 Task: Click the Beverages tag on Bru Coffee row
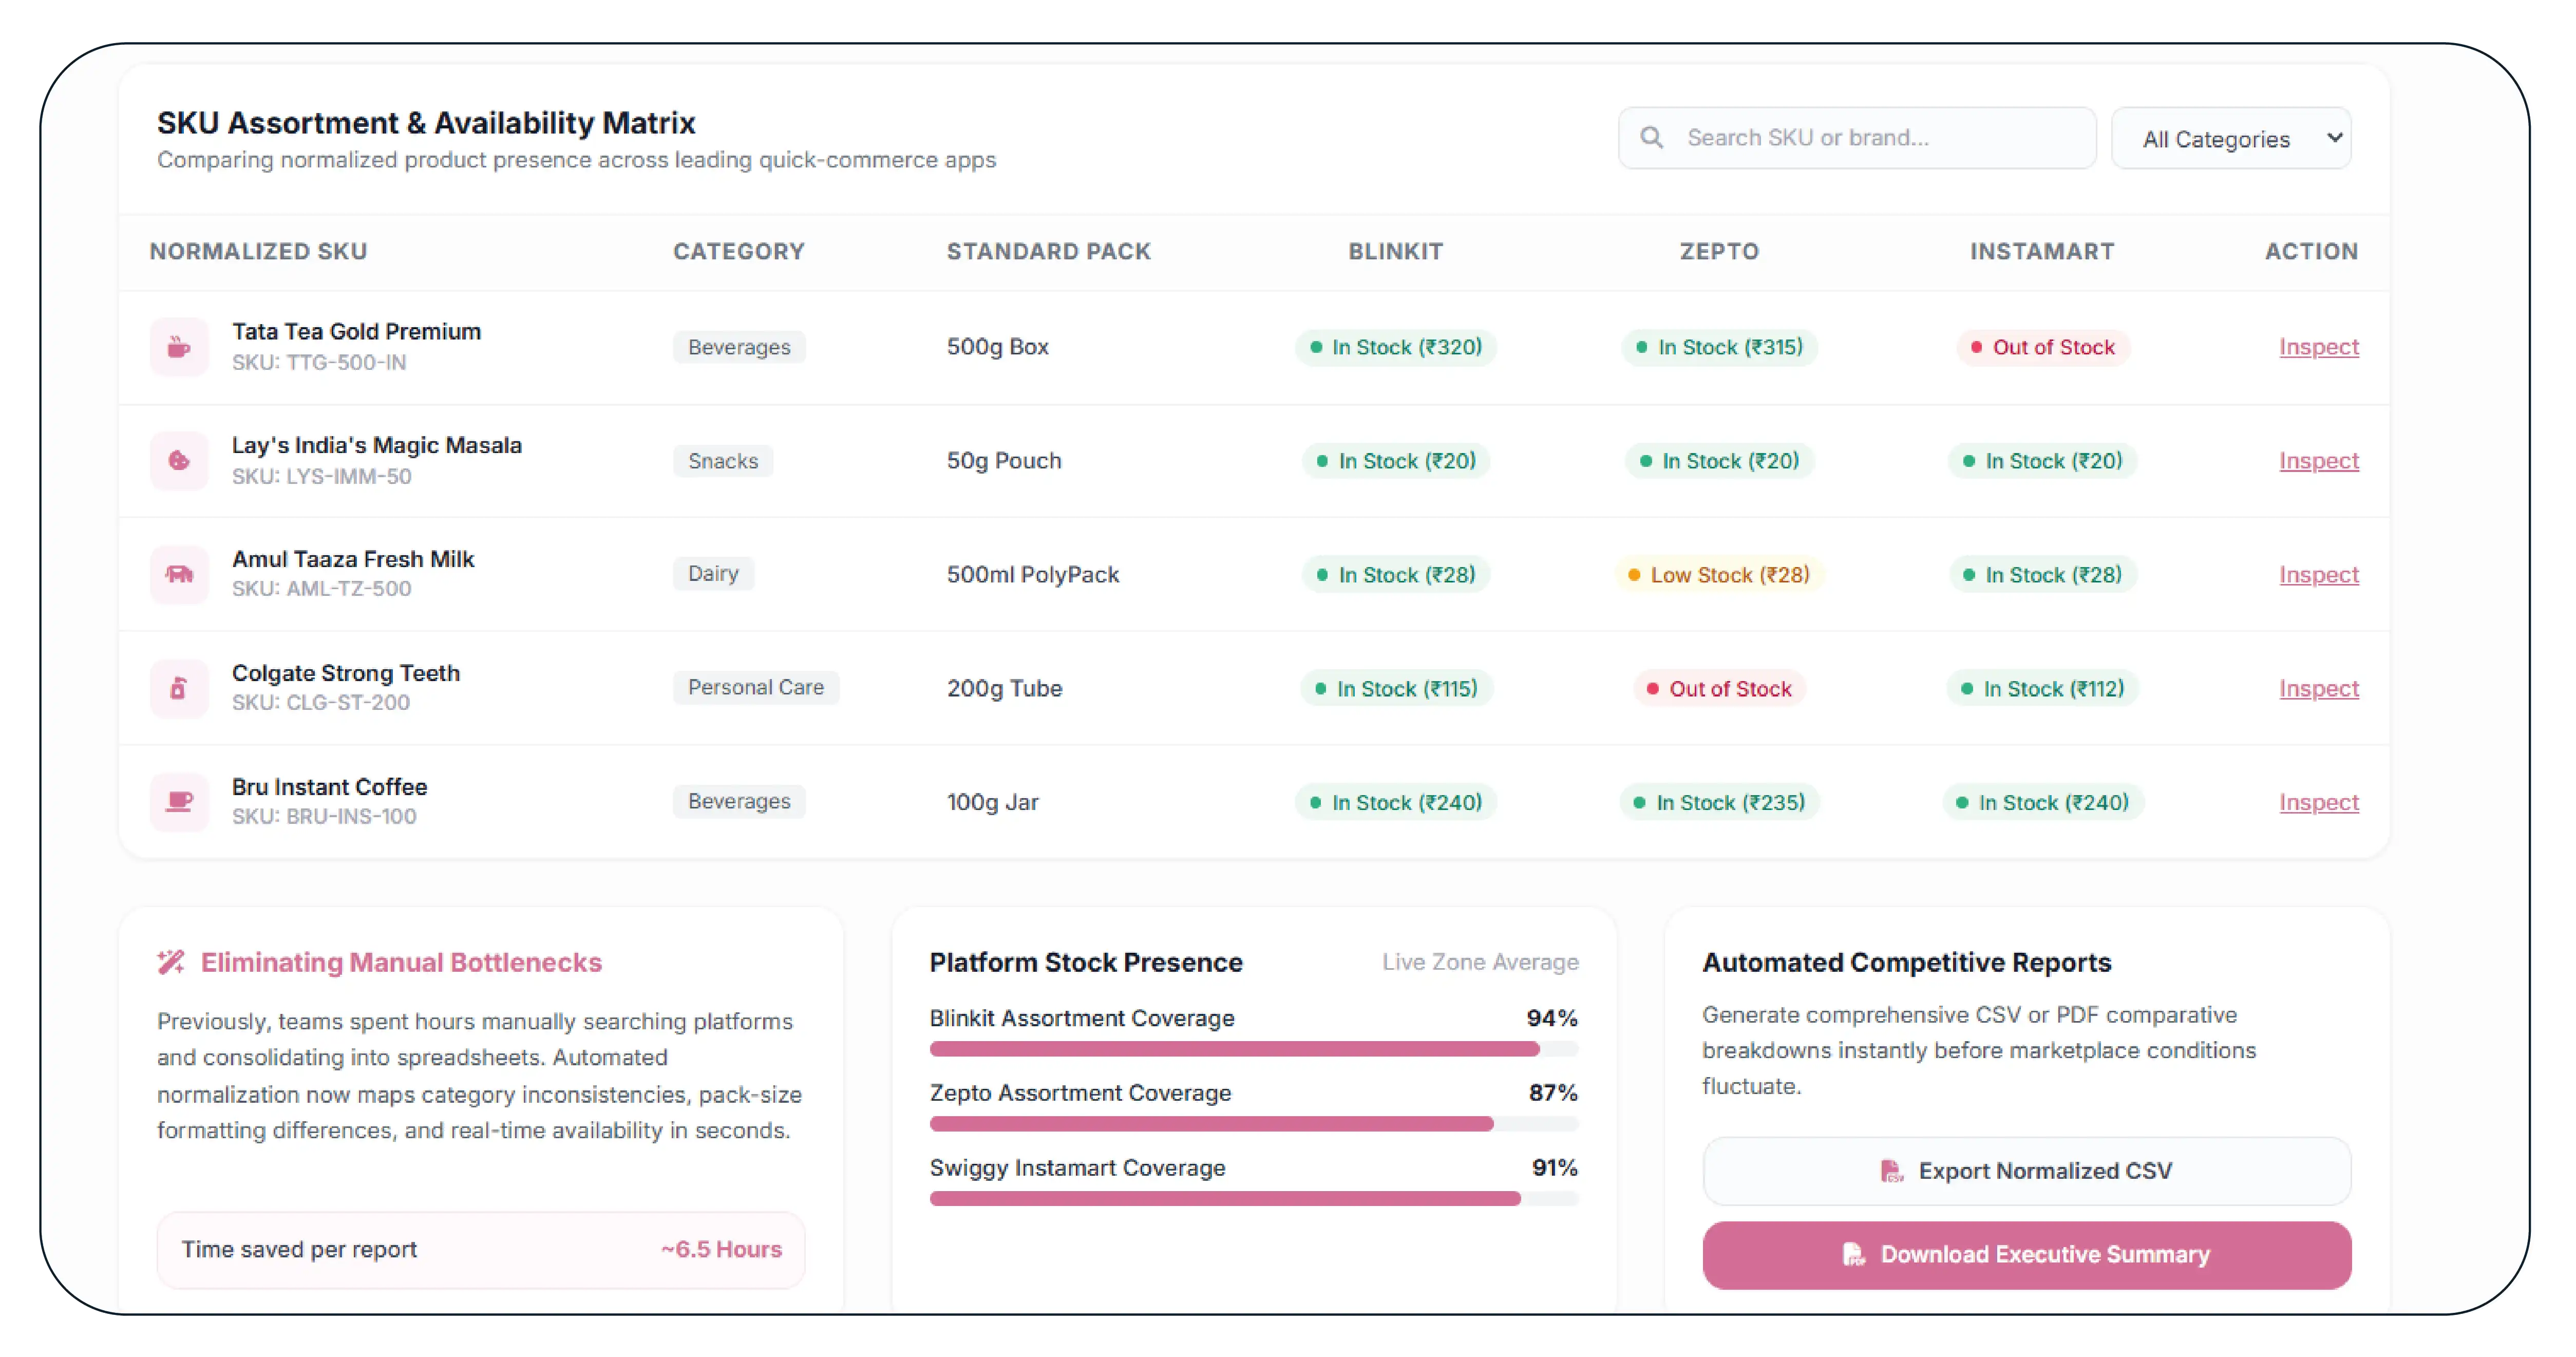click(739, 802)
